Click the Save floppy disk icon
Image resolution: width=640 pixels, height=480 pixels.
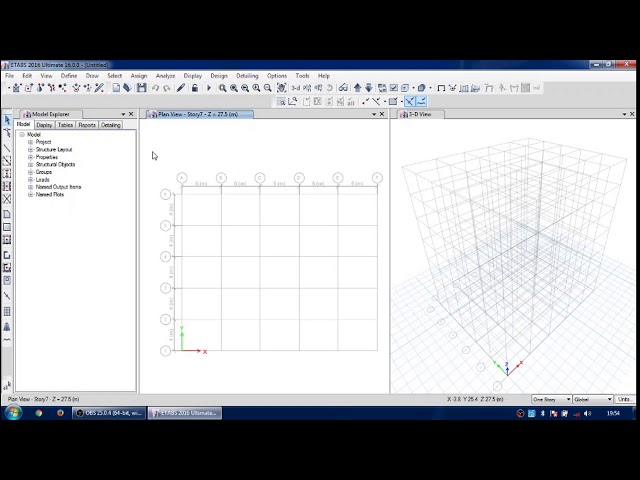(x=141, y=88)
